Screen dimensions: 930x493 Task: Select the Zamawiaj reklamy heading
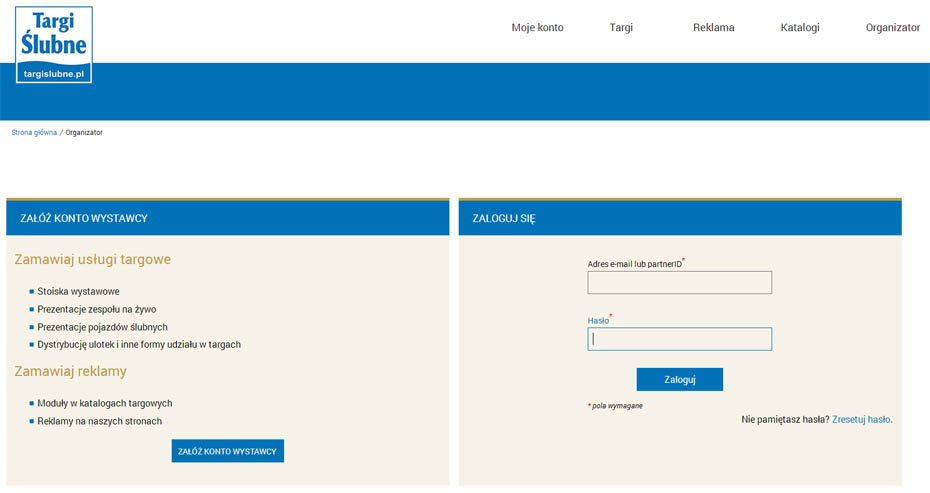pos(70,372)
